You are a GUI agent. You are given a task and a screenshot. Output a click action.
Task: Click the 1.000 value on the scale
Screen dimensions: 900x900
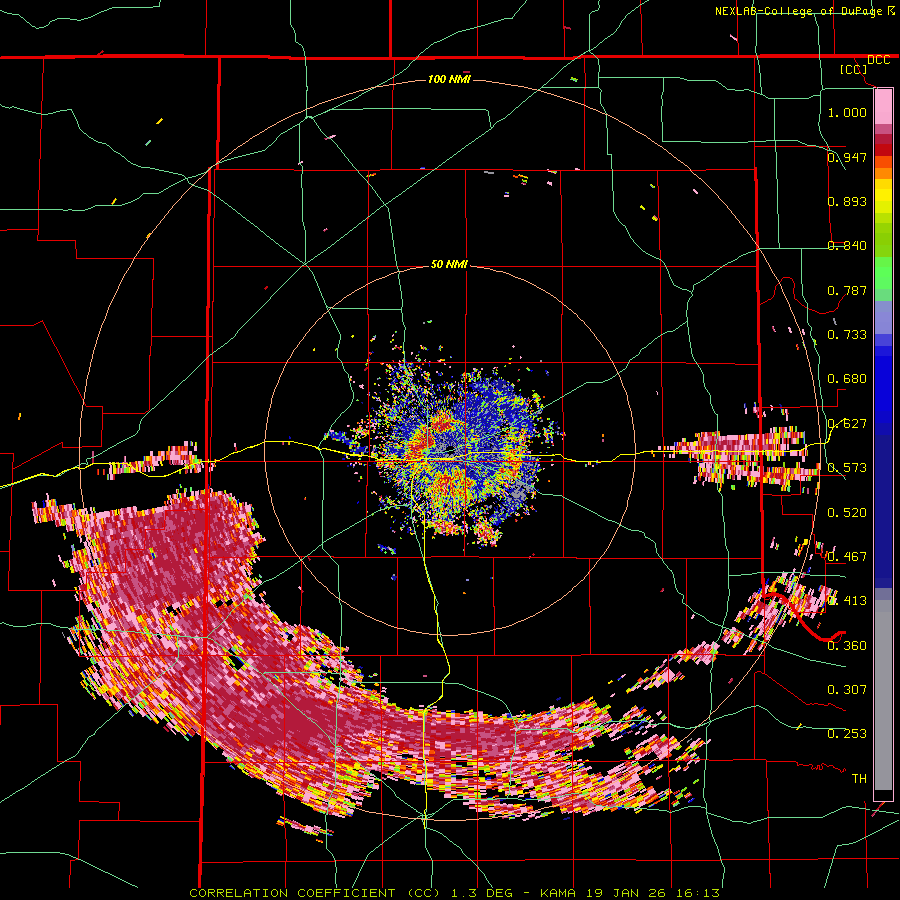[x=847, y=112]
